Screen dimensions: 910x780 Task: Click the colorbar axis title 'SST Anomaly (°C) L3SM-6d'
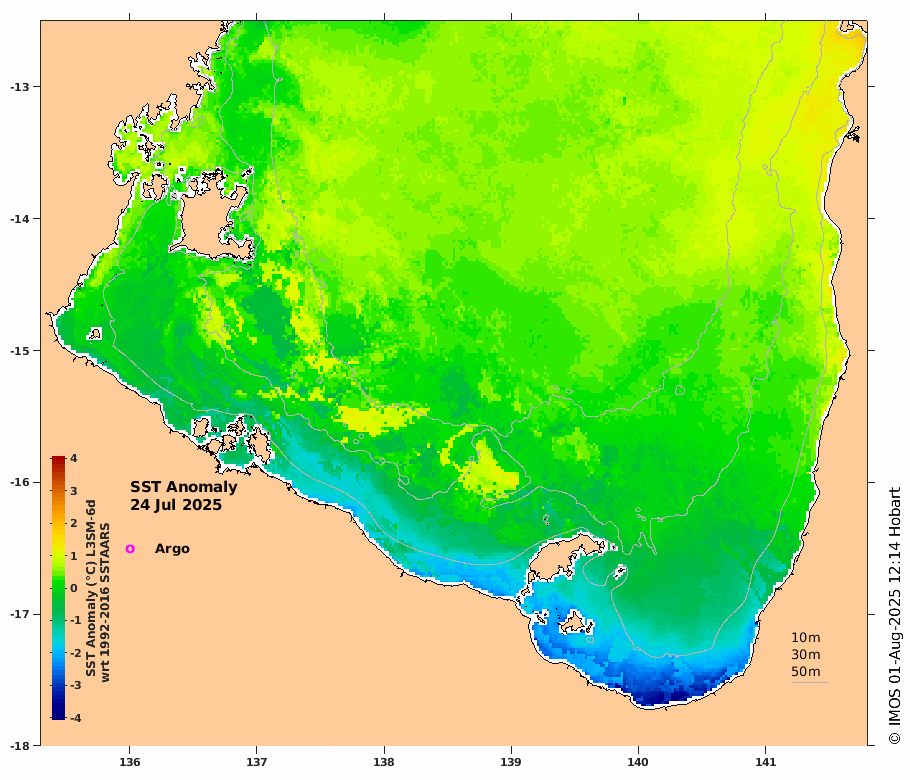91,588
